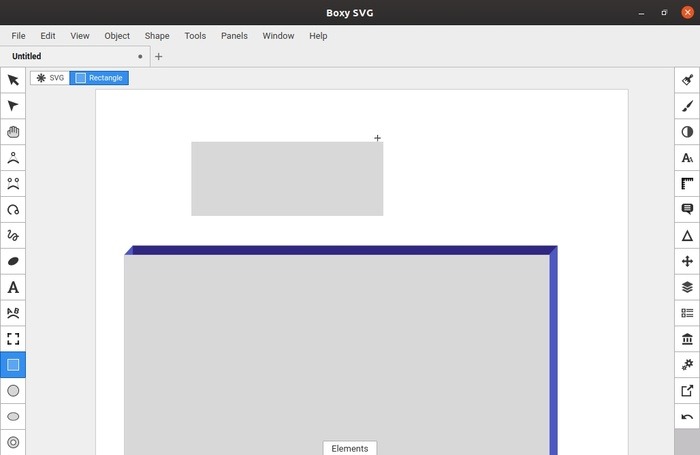Viewport: 700px width, 455px height.
Task: Switch to the Untitled document tab
Action: (75, 56)
